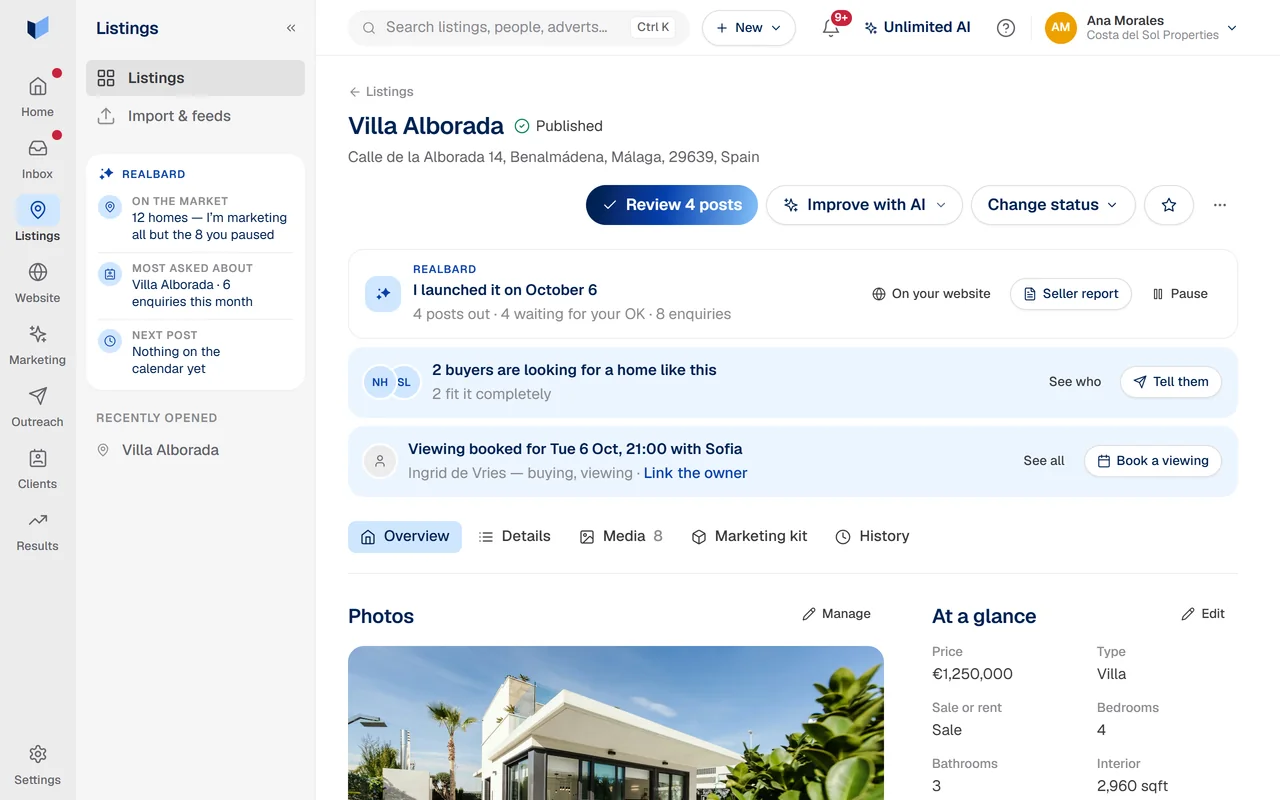Switch to the Media tab
1280x800 pixels.
(621, 537)
